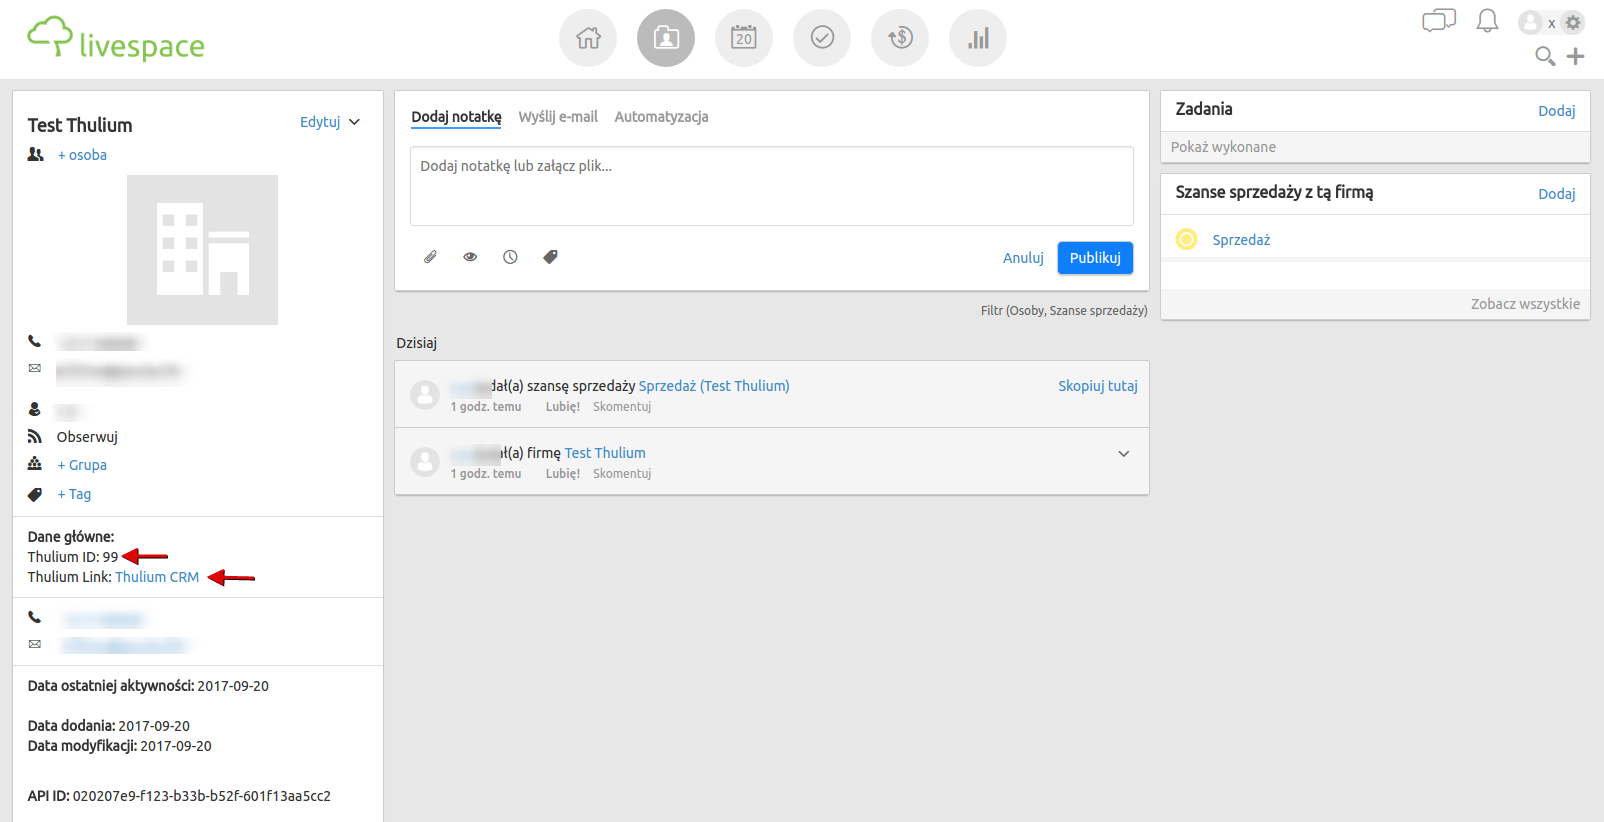The height and width of the screenshot is (822, 1604).
Task: Click the group icon beside Grupa
Action: click(x=35, y=464)
